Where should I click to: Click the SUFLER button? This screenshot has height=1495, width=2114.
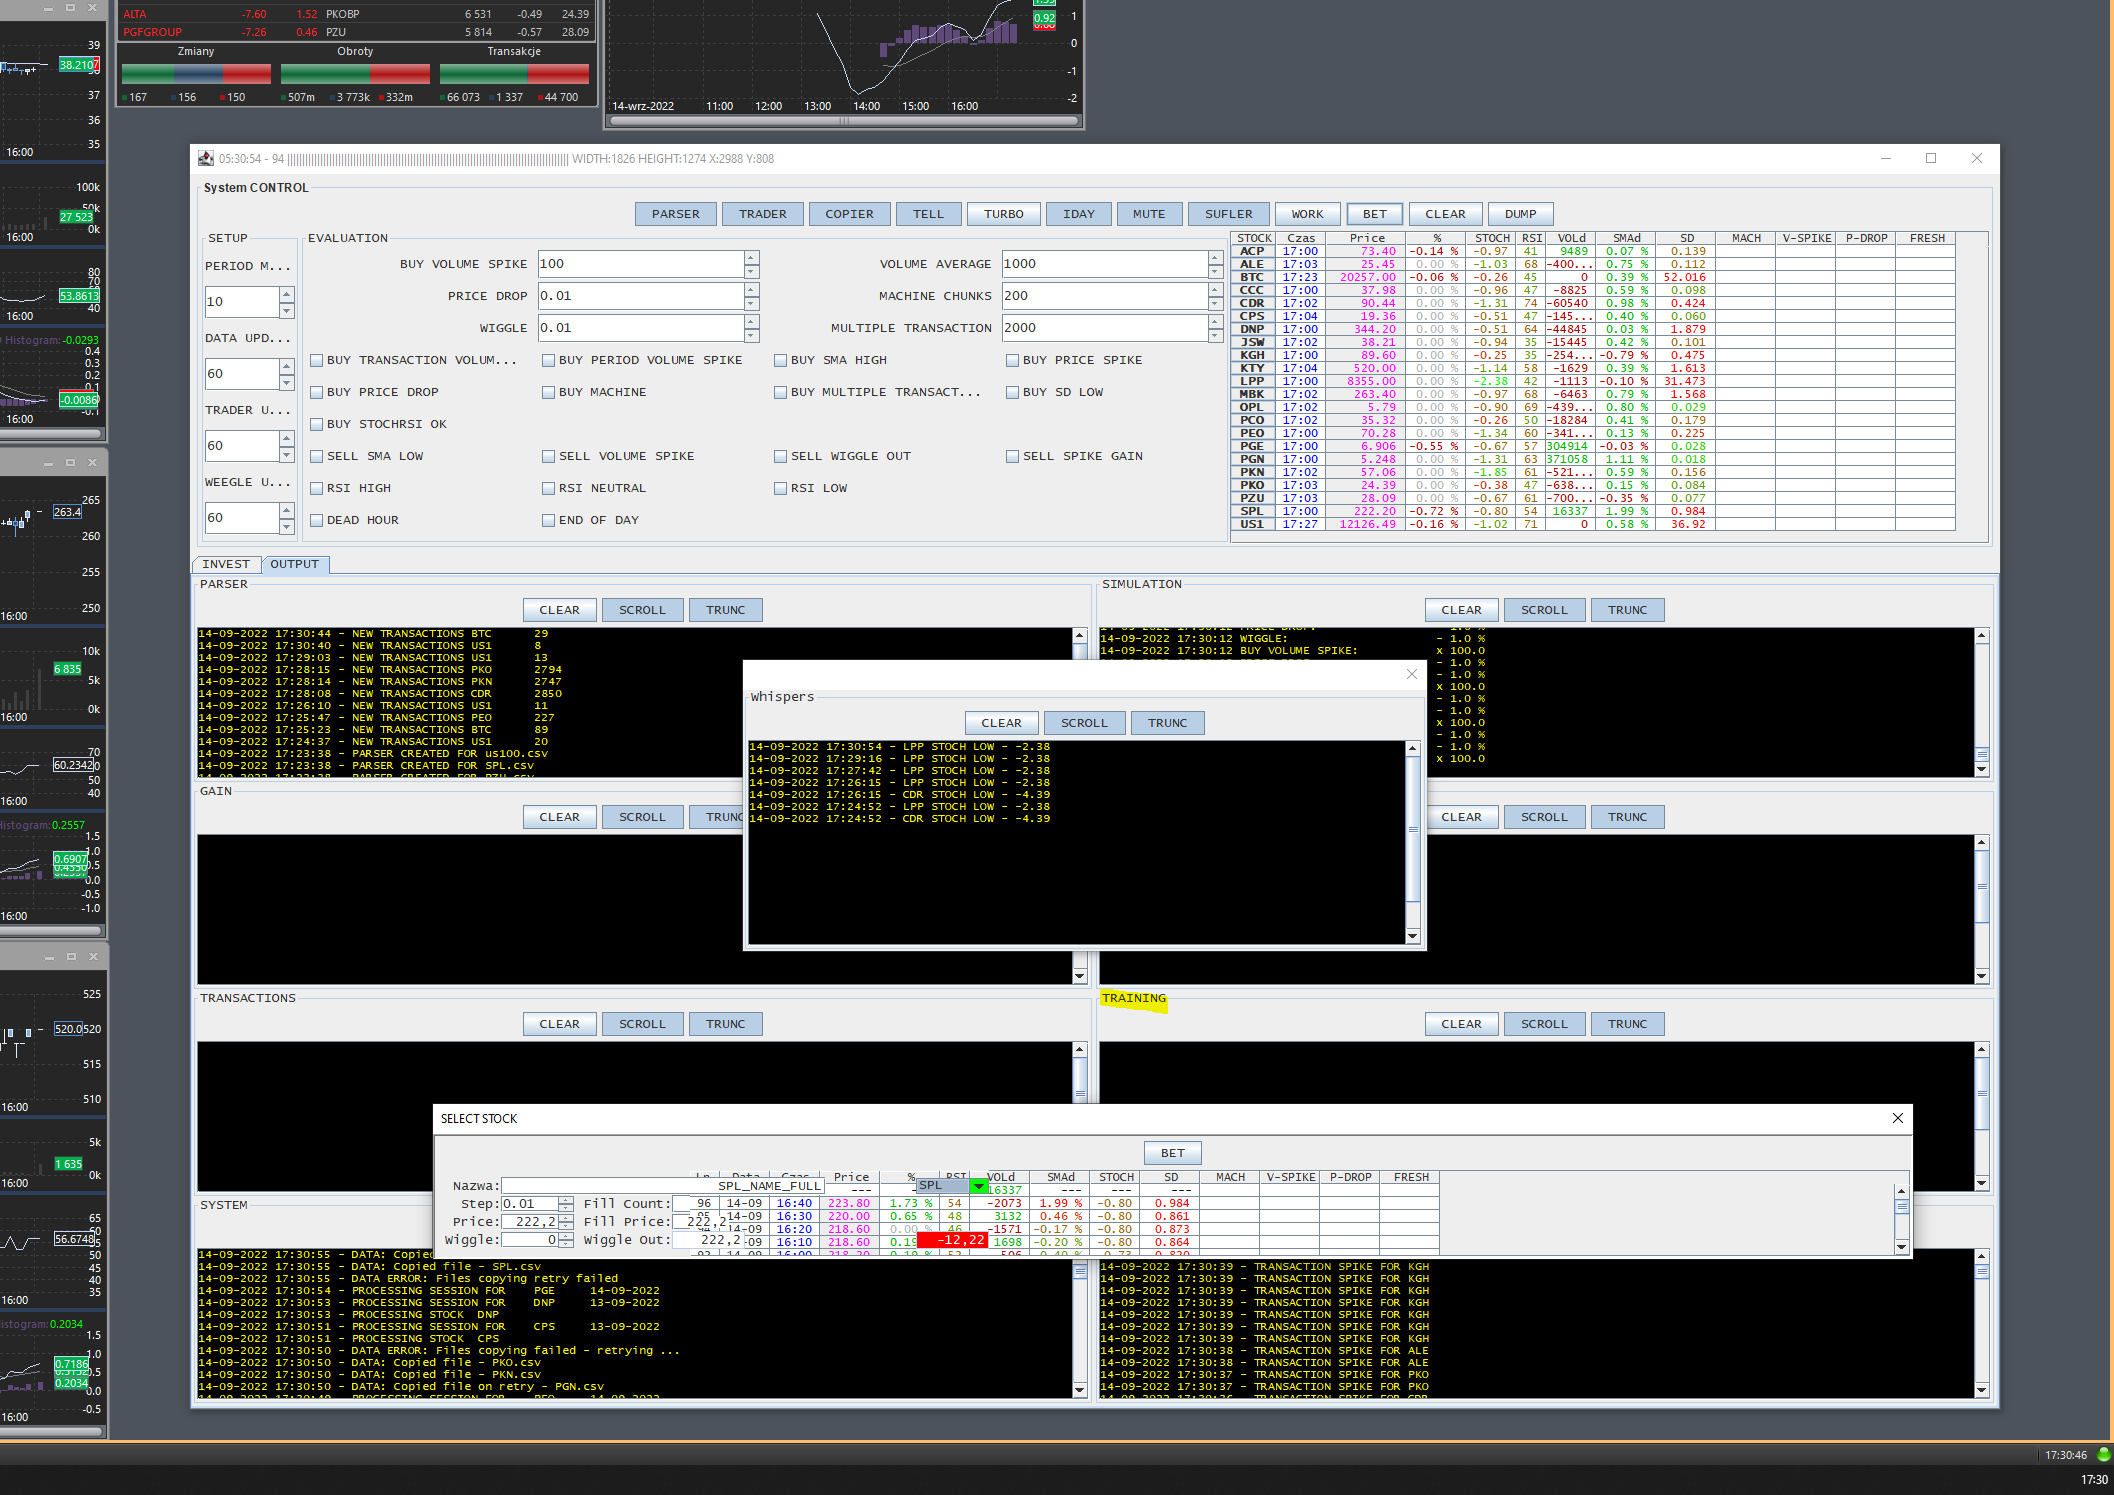(x=1228, y=214)
